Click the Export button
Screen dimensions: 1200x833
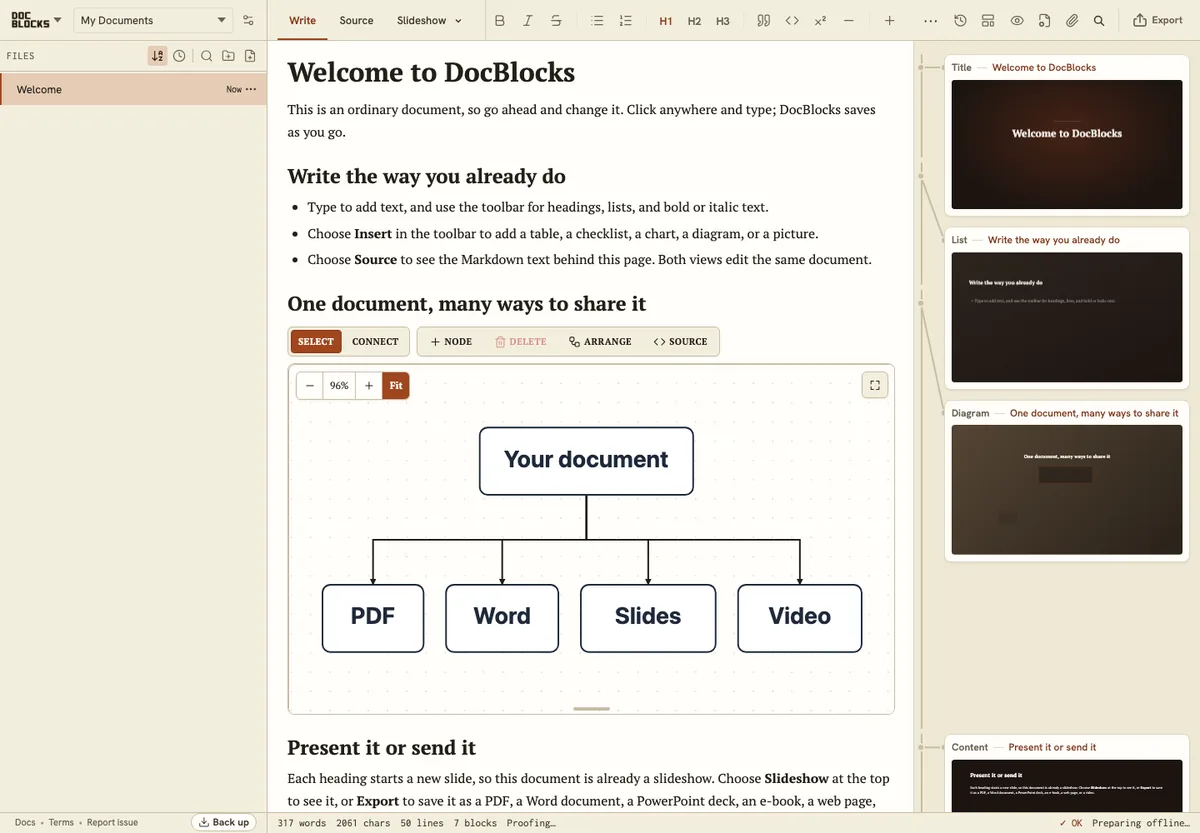click(x=1158, y=20)
